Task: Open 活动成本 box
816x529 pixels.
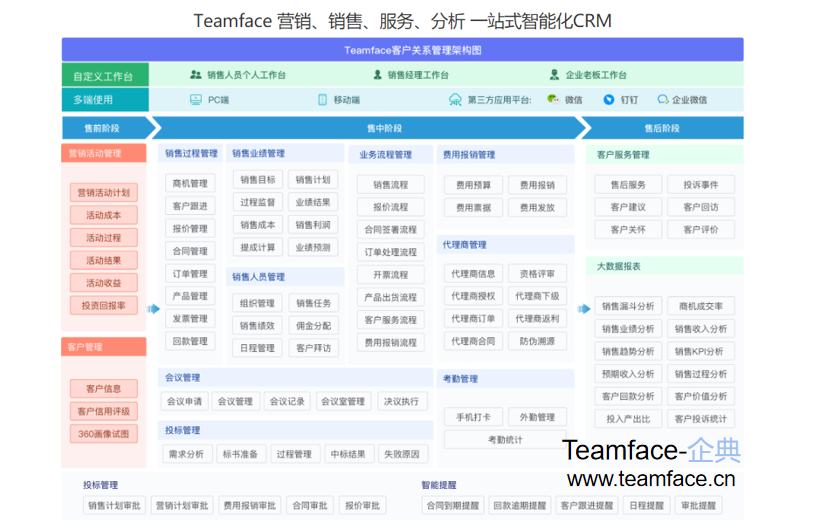Action: 104,215
